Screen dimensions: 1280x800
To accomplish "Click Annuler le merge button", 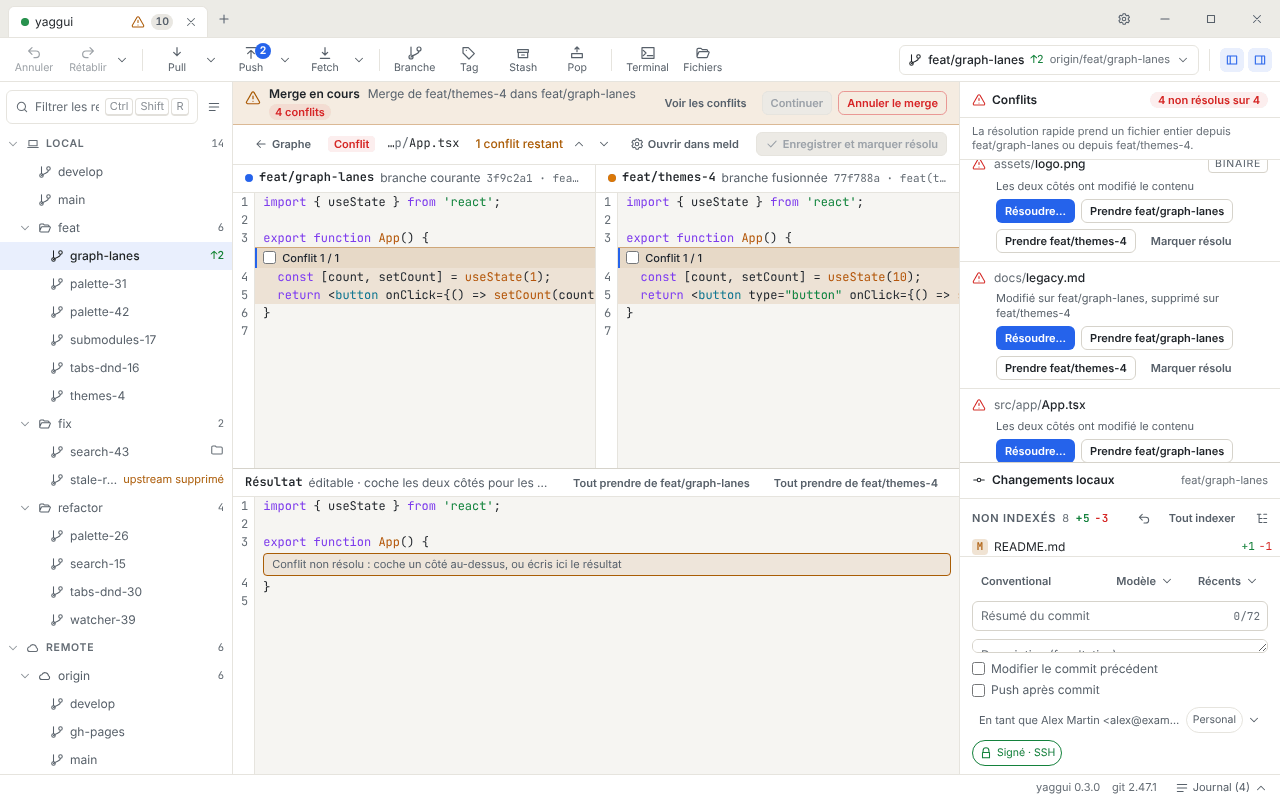I will (892, 103).
